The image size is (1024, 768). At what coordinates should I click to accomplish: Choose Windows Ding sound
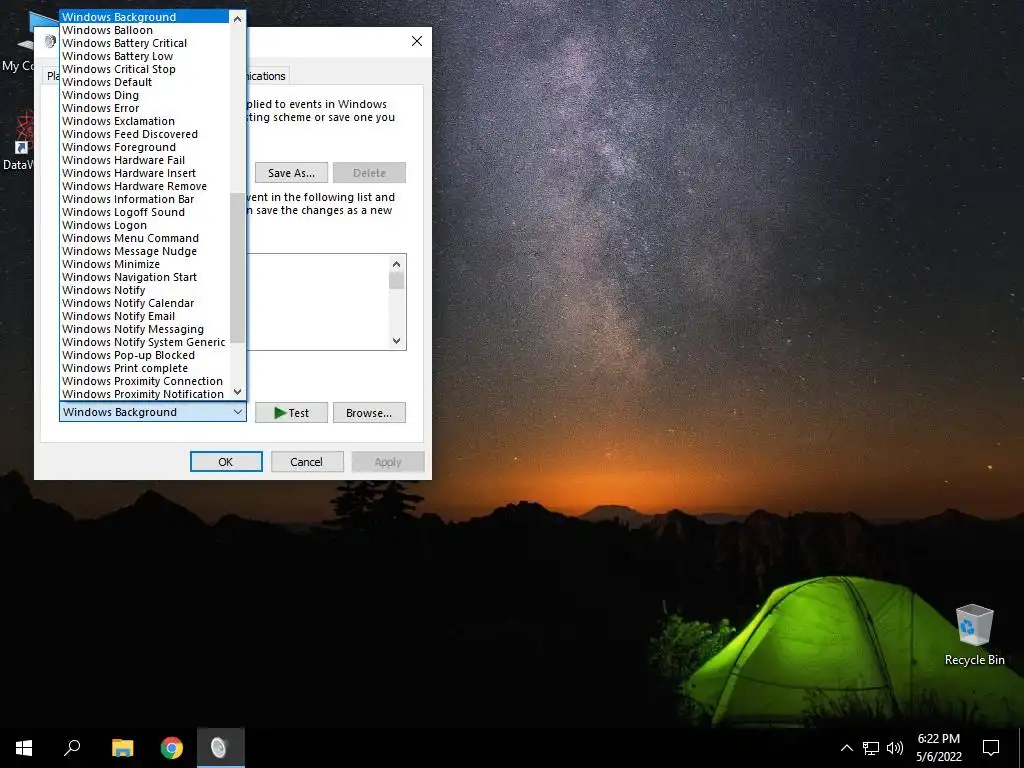click(x=145, y=95)
